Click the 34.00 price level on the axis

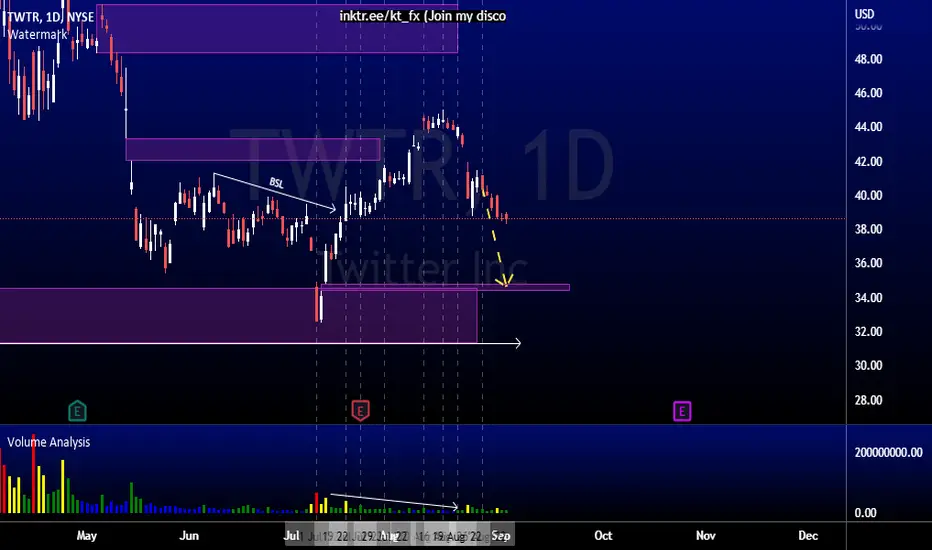coord(868,297)
